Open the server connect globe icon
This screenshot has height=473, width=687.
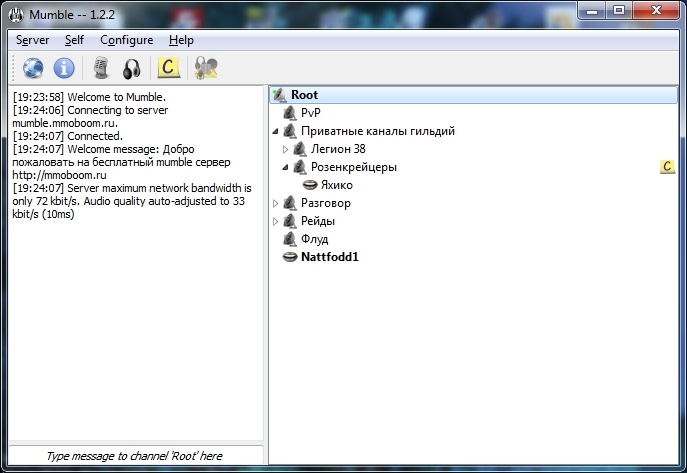(33, 68)
